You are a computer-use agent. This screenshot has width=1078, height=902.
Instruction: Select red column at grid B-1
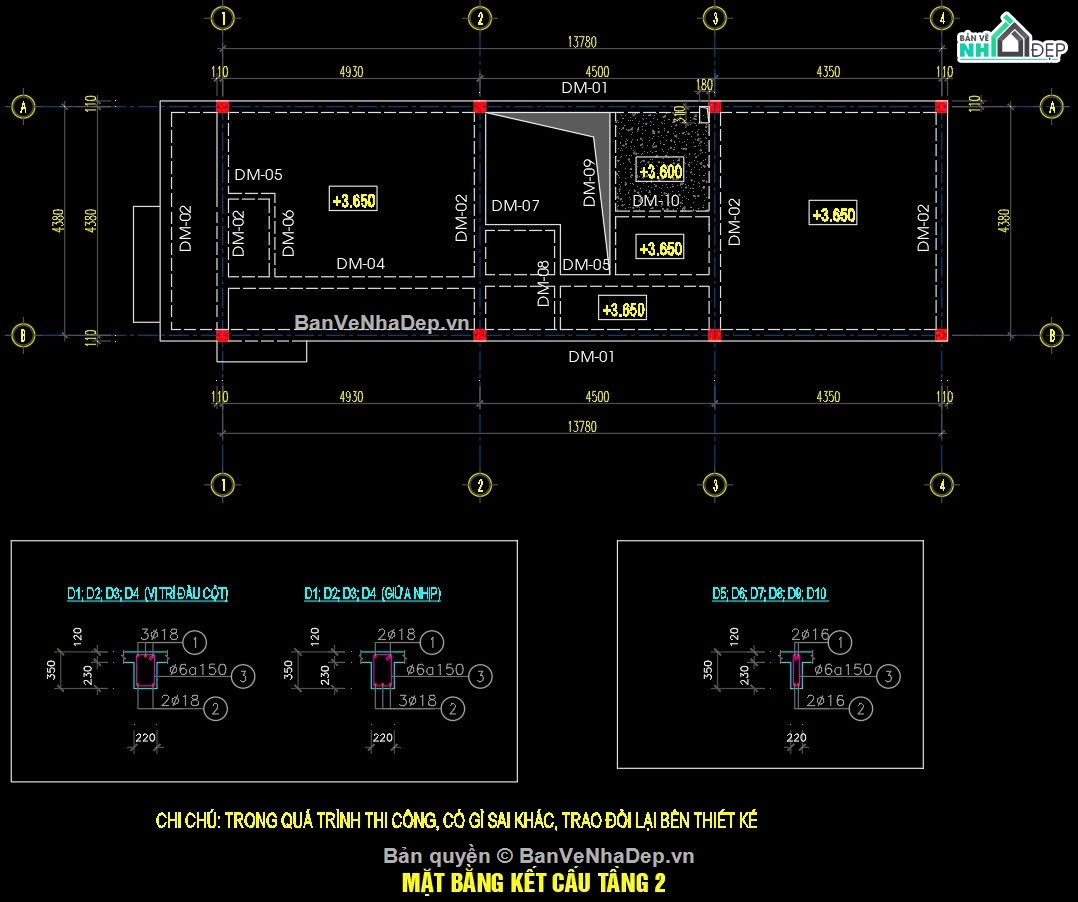(222, 336)
